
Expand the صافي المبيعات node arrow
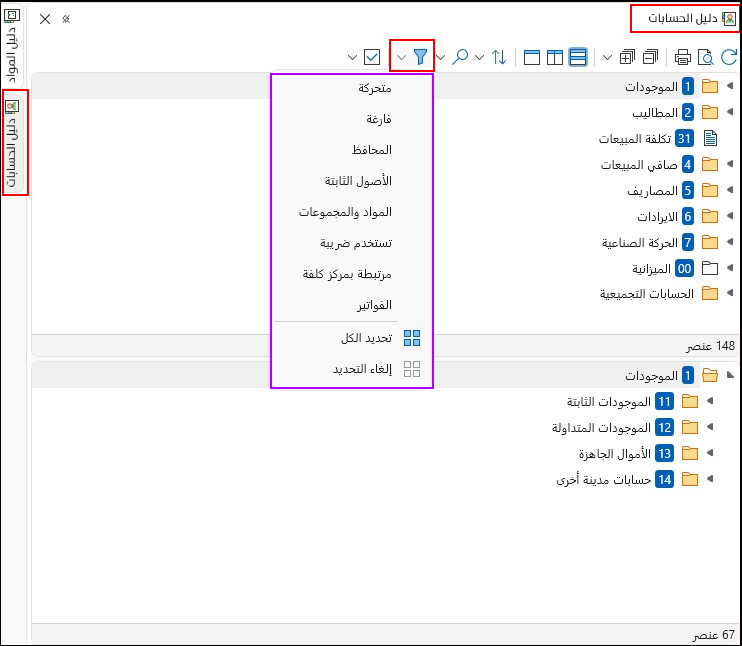tap(730, 164)
